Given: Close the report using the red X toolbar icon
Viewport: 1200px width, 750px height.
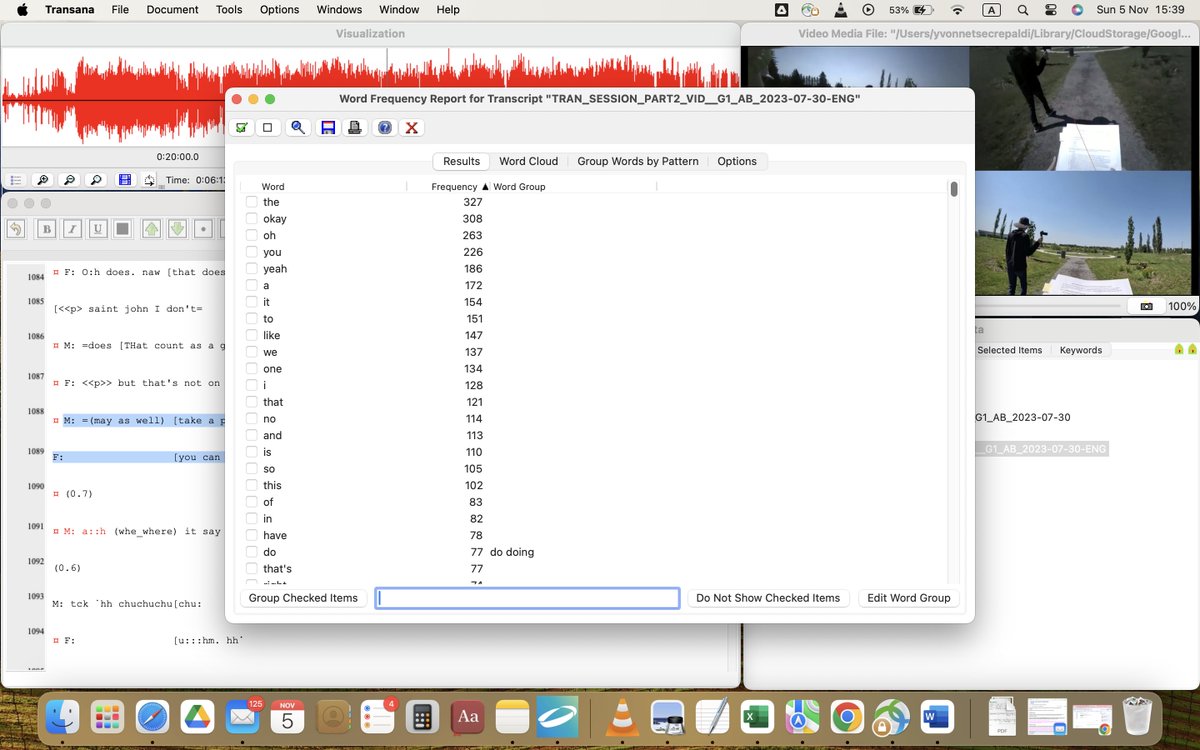Looking at the screenshot, I should click(x=411, y=127).
